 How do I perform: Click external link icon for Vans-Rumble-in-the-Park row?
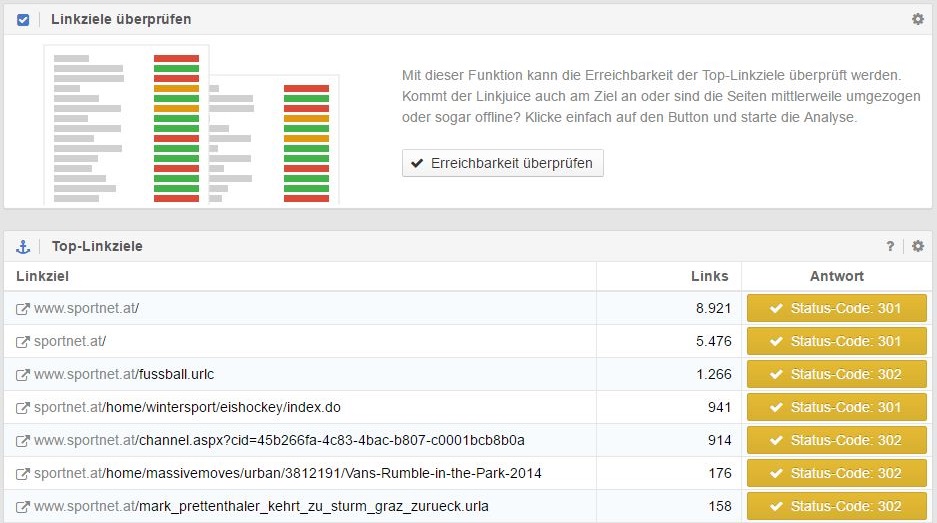coord(23,474)
